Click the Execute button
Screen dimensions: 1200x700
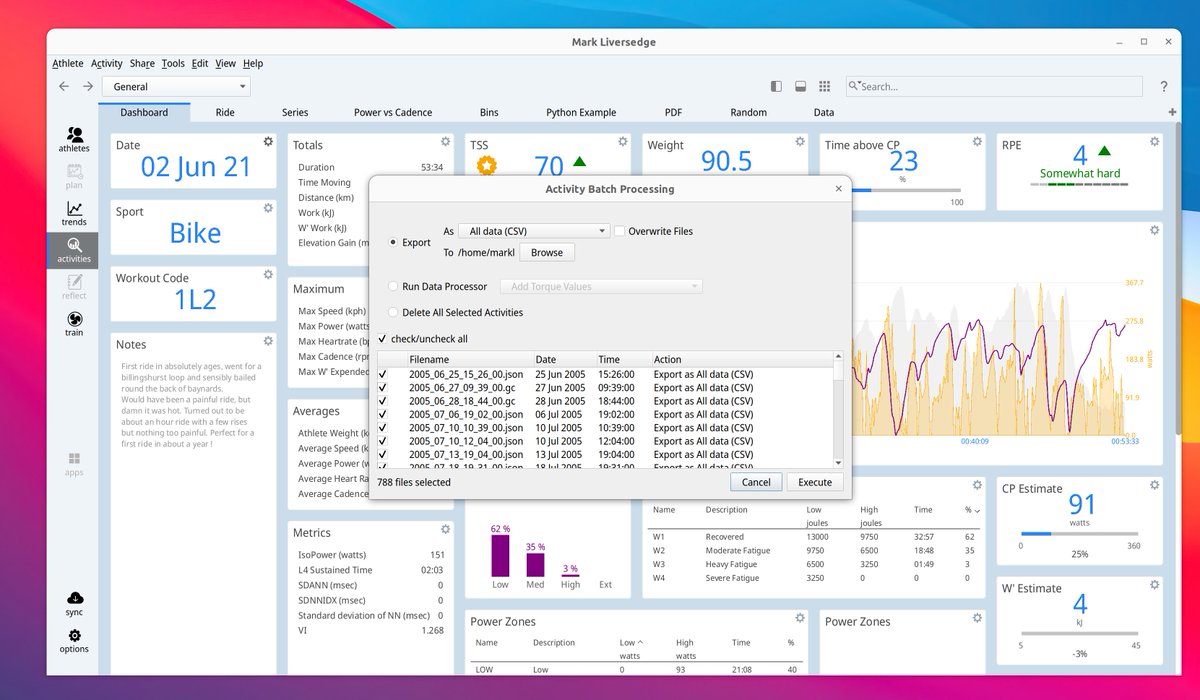pos(815,482)
